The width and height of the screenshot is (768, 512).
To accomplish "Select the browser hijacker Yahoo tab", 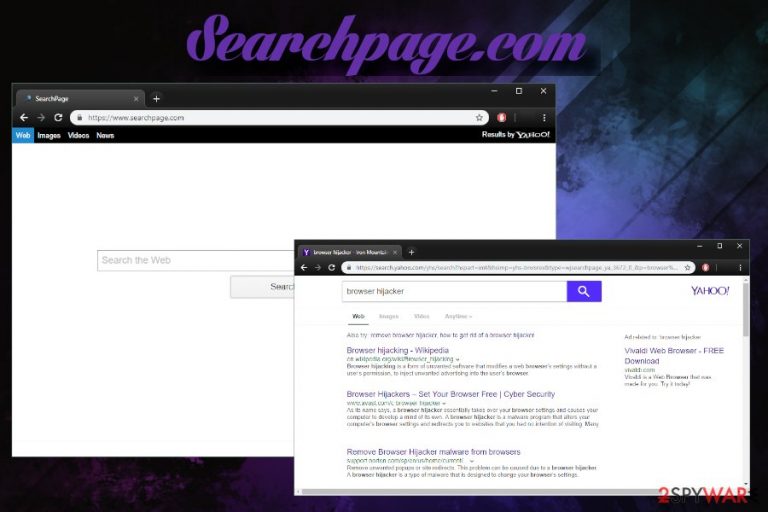I will 350,252.
